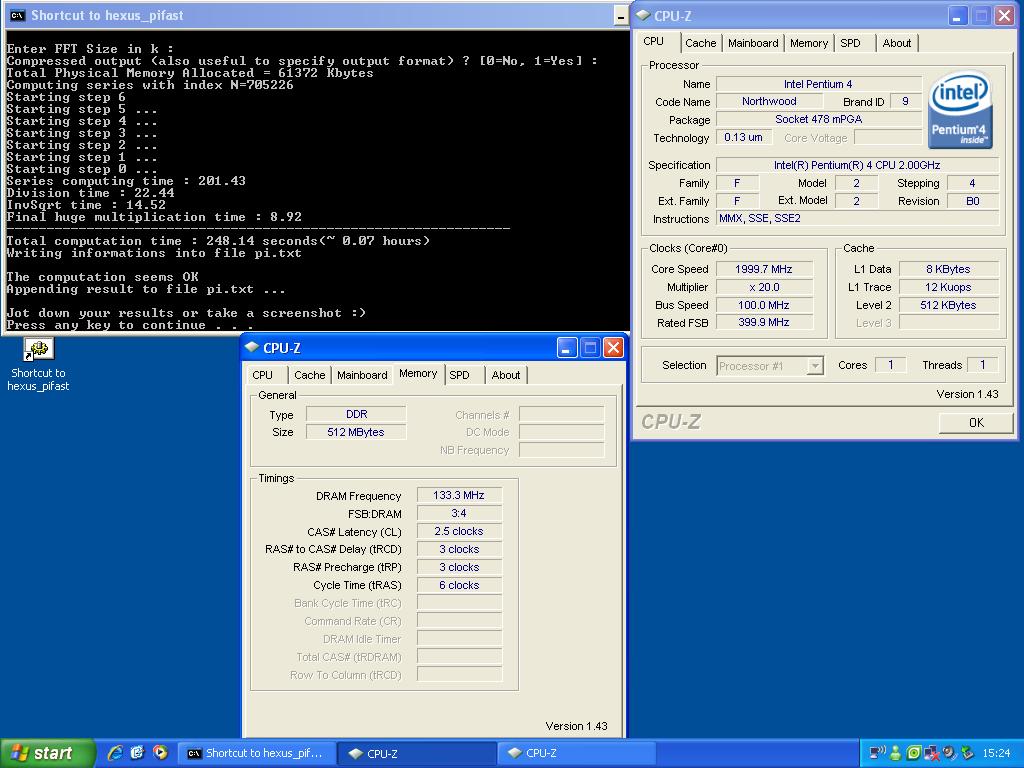Click the green square tray icon
Screen dimensions: 1024x768
pos(914,753)
